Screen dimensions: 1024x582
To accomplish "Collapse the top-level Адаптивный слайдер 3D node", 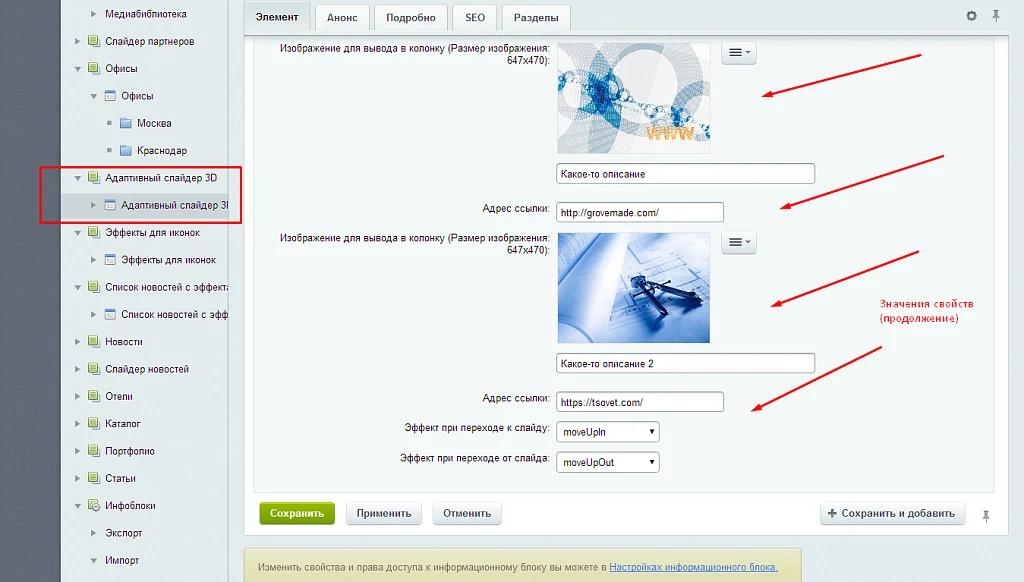I will [x=78, y=178].
